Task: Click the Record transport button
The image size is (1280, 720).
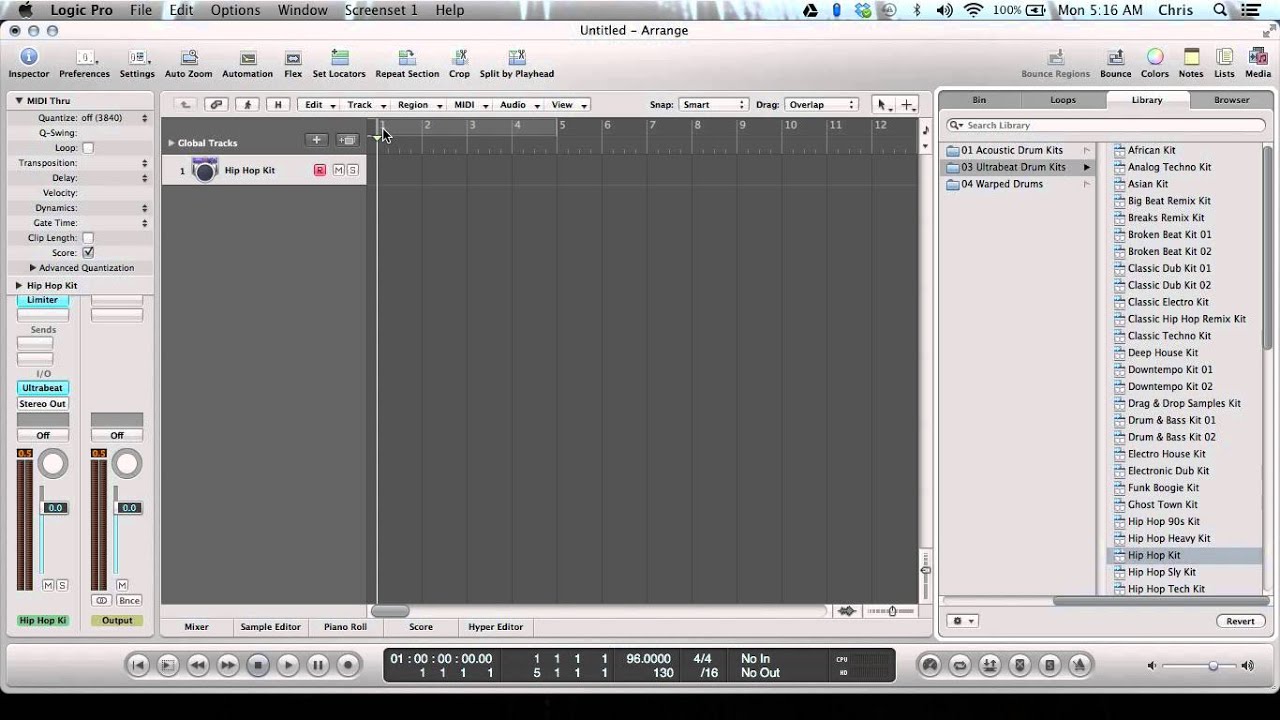Action: click(x=348, y=665)
